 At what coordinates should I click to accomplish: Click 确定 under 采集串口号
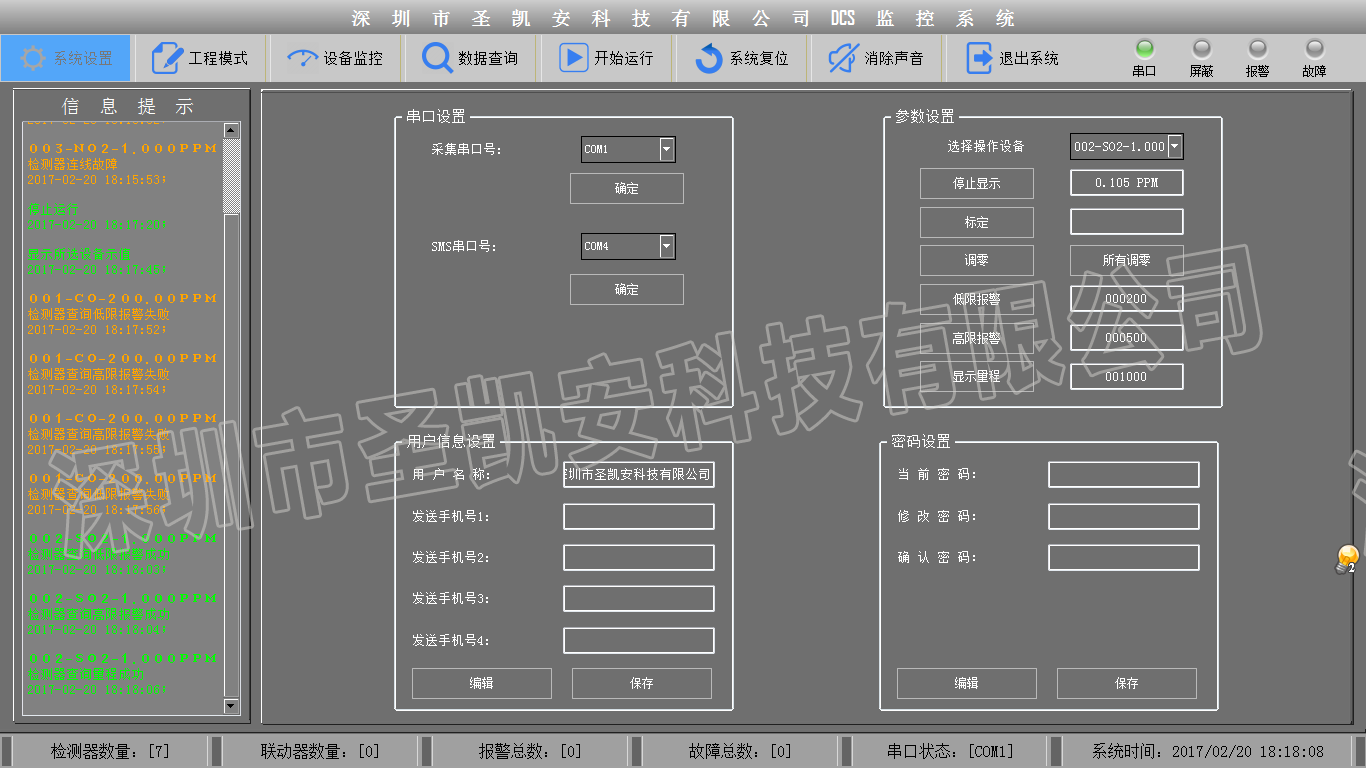[627, 188]
